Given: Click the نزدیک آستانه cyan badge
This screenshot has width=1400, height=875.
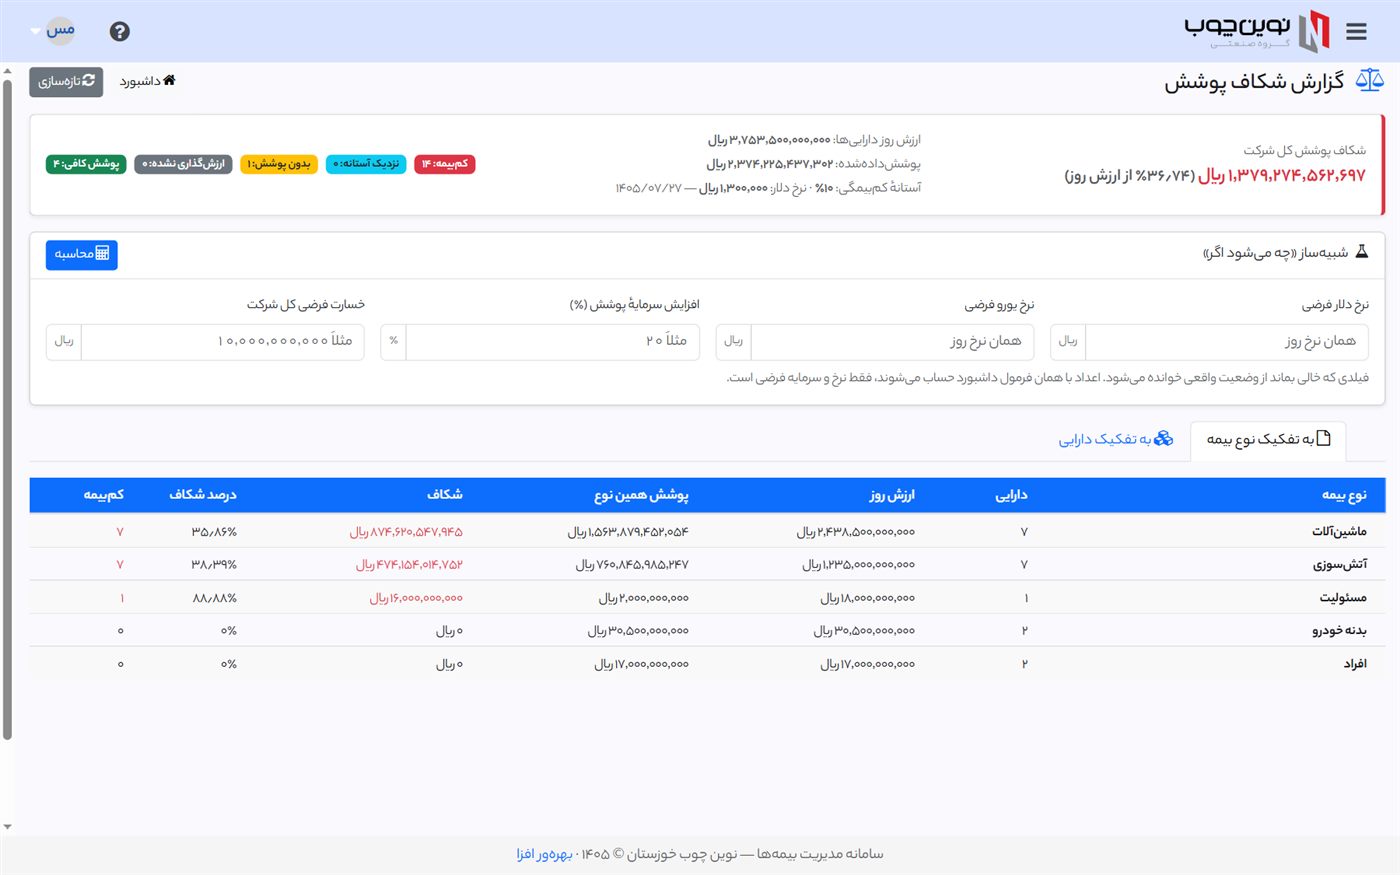Looking at the screenshot, I should point(366,164).
